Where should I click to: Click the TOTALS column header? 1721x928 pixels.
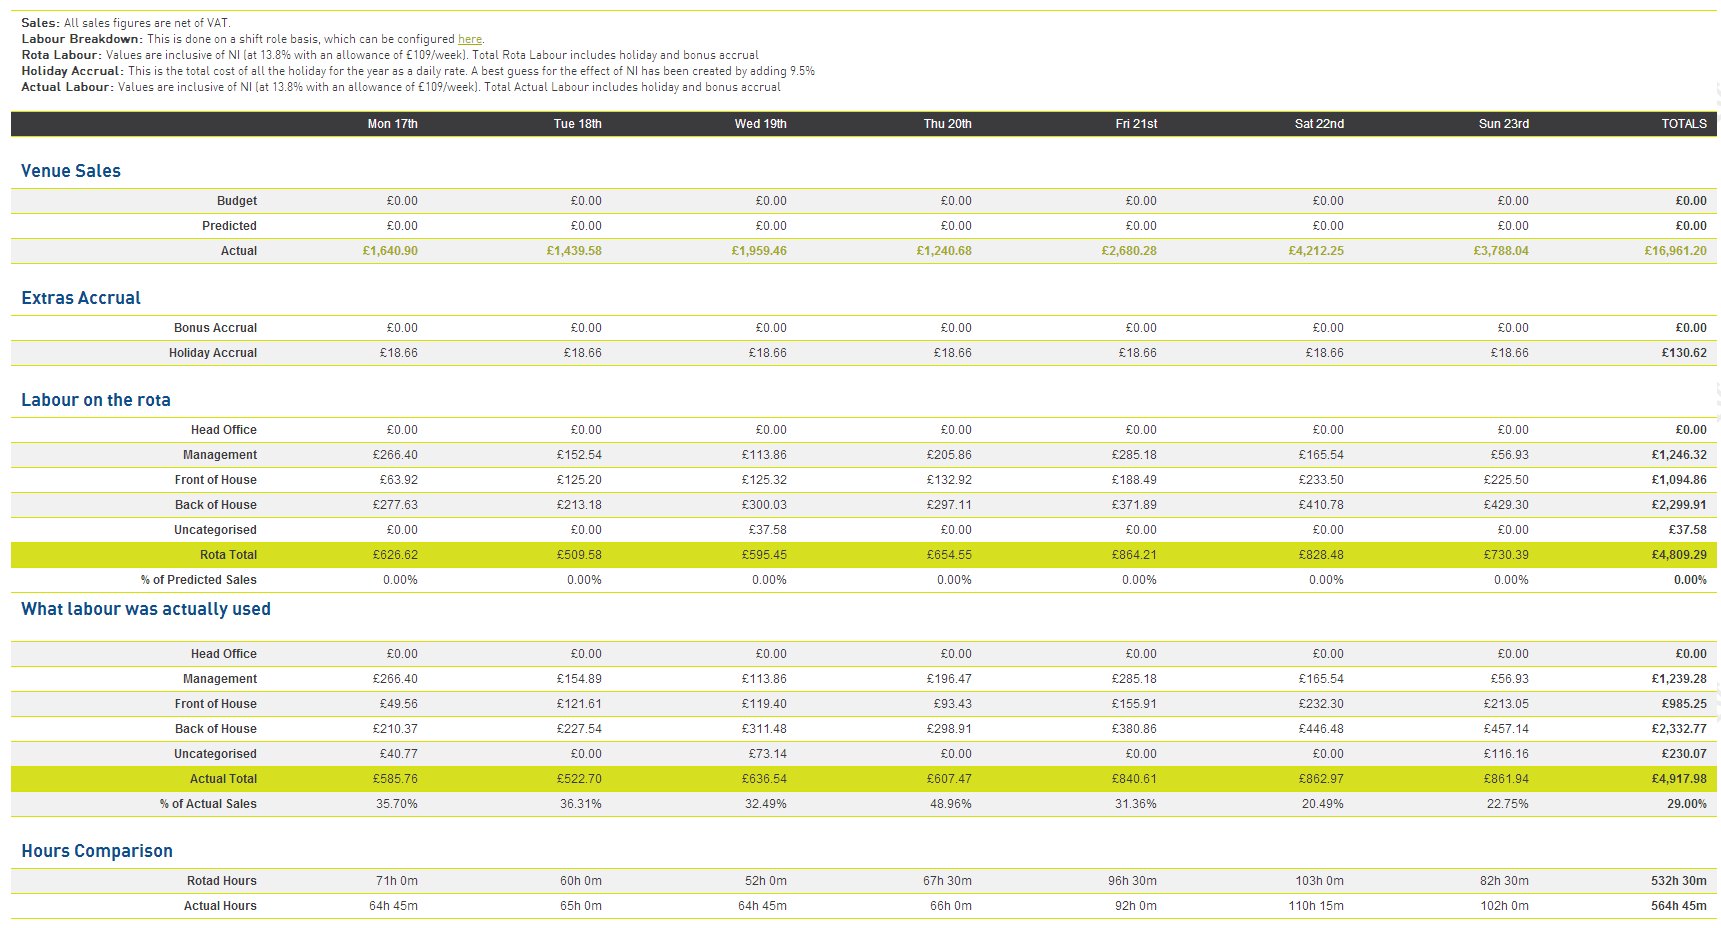1683,124
